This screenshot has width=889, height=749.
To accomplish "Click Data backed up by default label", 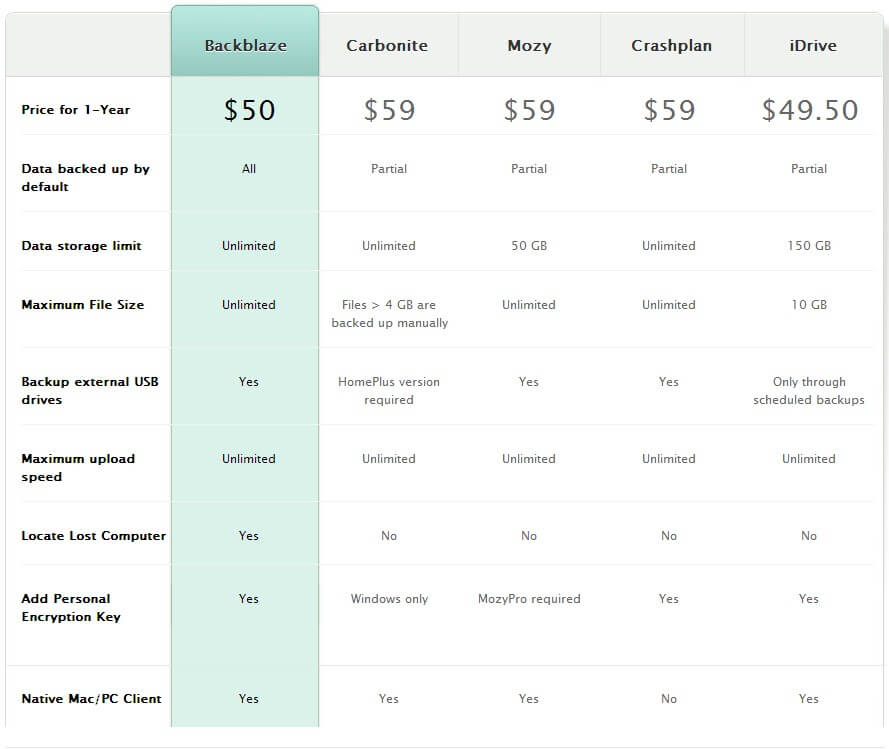I will 85,178.
